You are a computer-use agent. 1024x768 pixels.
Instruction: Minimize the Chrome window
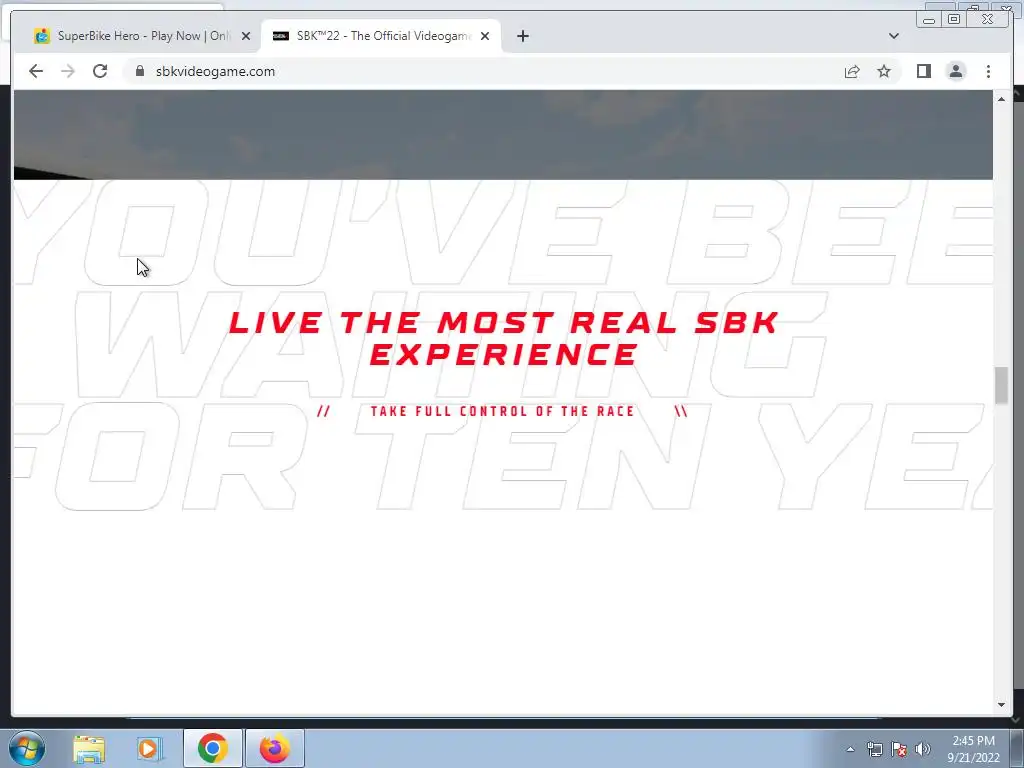(x=929, y=20)
